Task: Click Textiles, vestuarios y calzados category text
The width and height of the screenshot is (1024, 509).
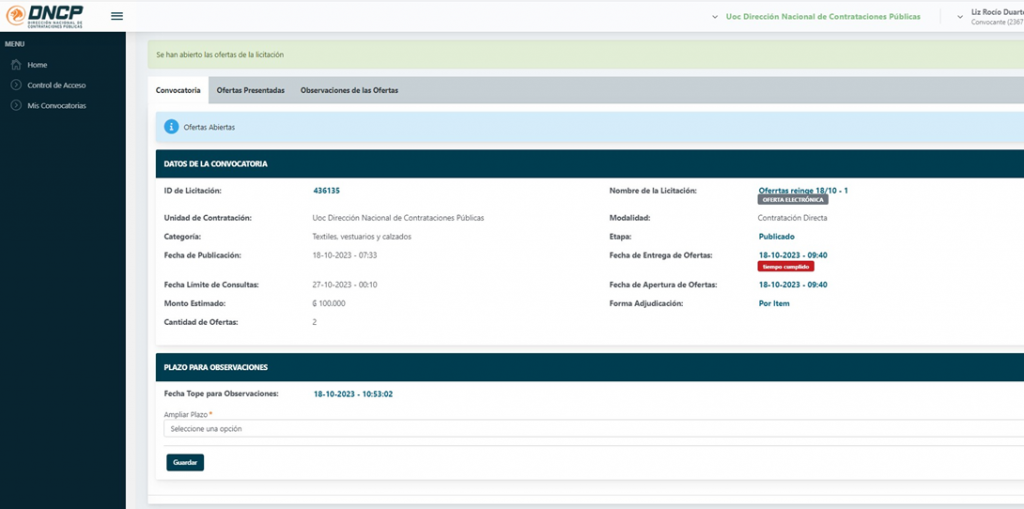Action: point(362,237)
